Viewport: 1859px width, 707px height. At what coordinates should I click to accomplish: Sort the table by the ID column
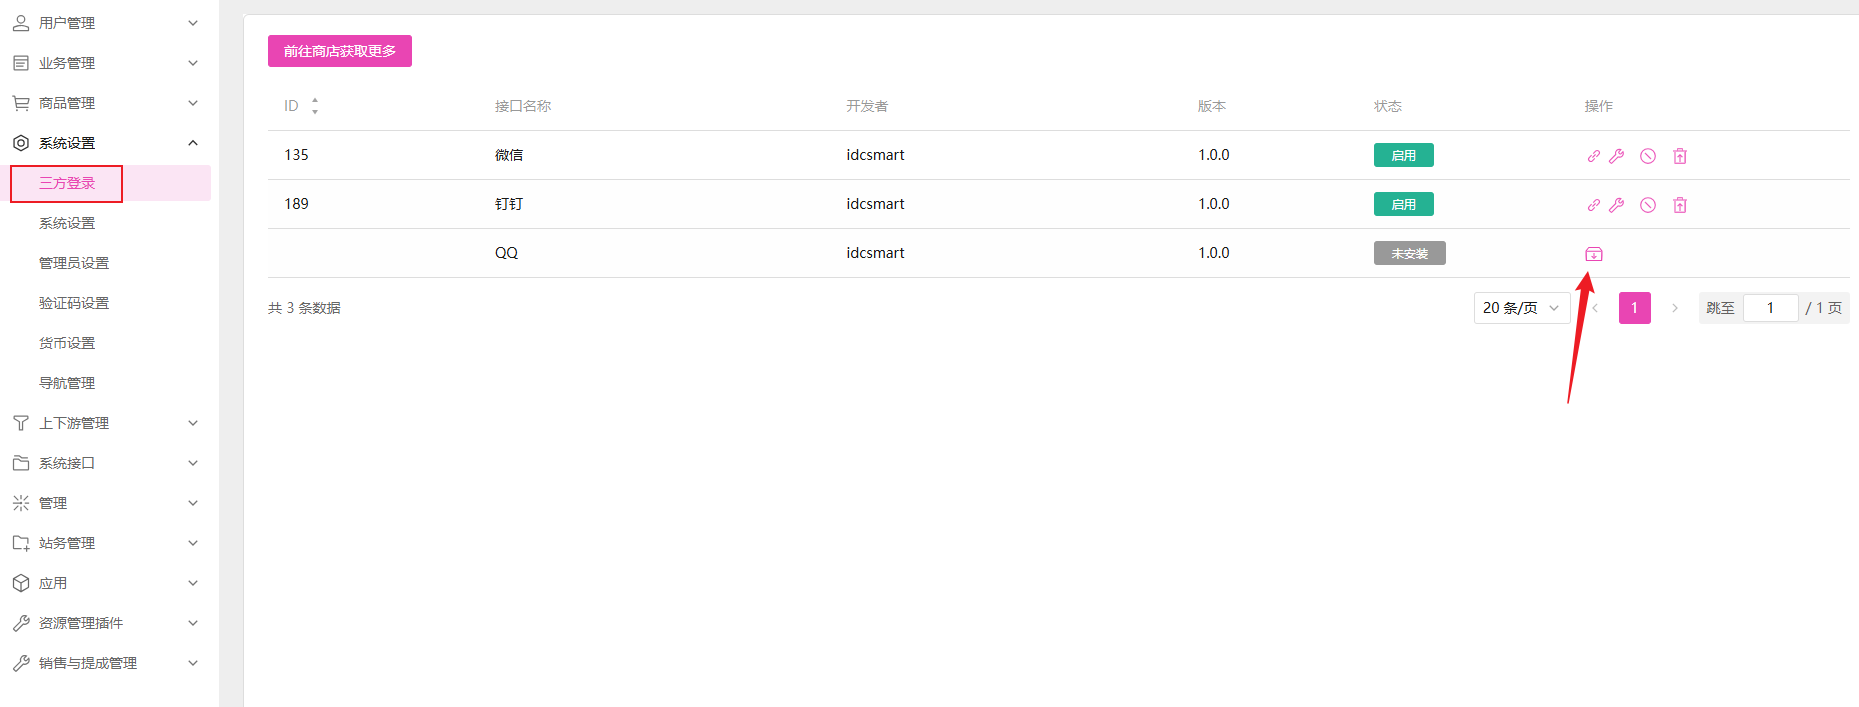coord(314,106)
